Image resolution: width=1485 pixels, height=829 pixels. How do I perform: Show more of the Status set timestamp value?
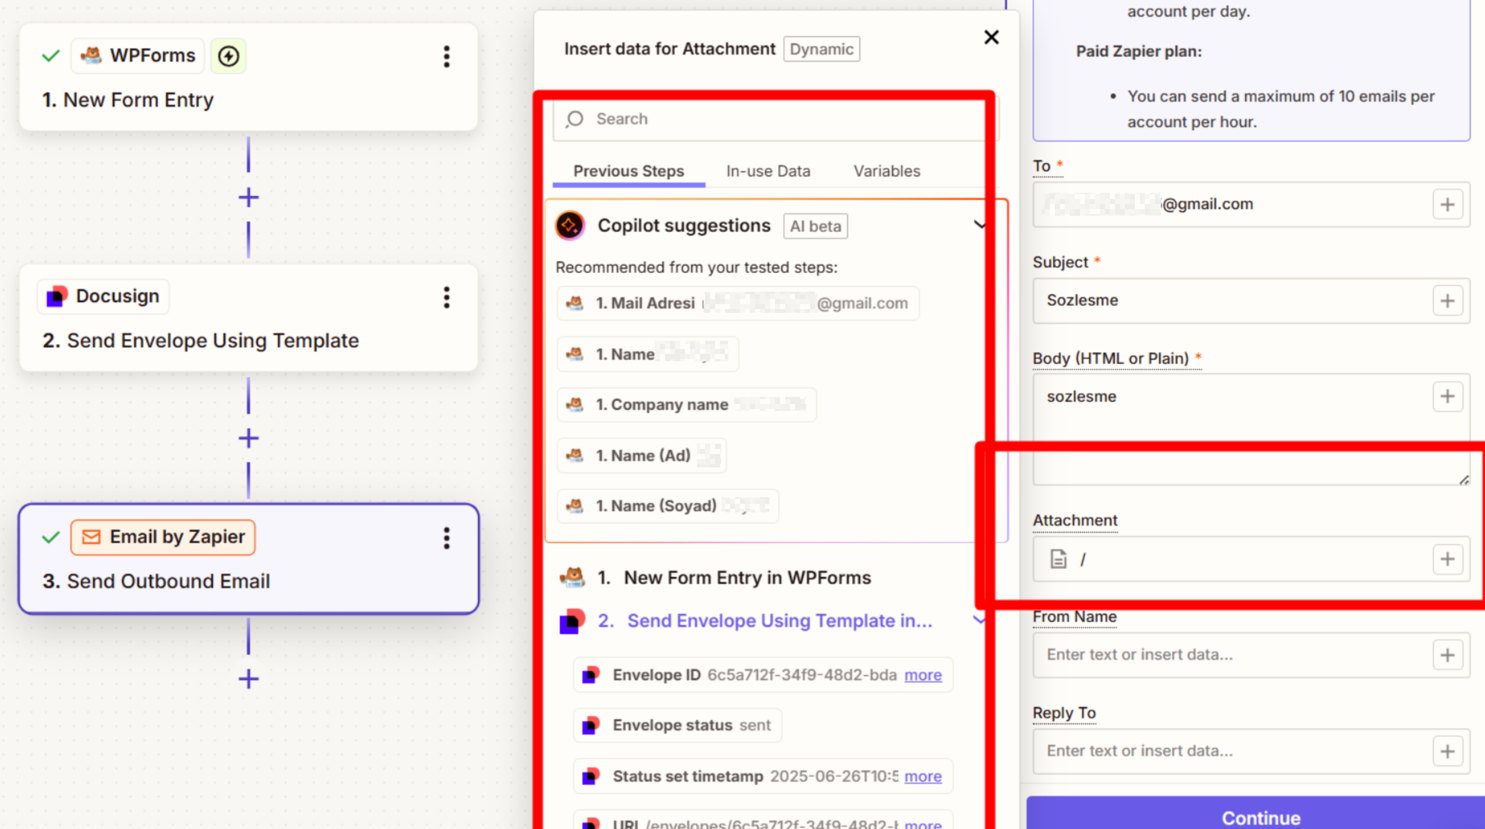pyautogui.click(x=922, y=776)
